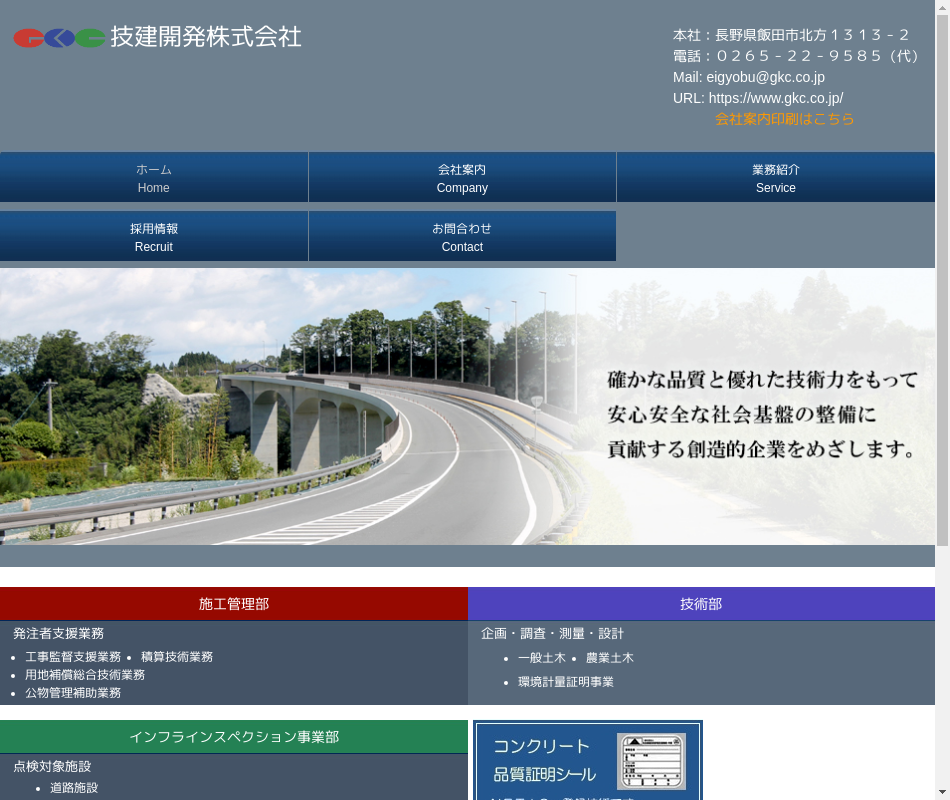Select the 公物管理補助業務 item
950x800 pixels.
point(73,693)
